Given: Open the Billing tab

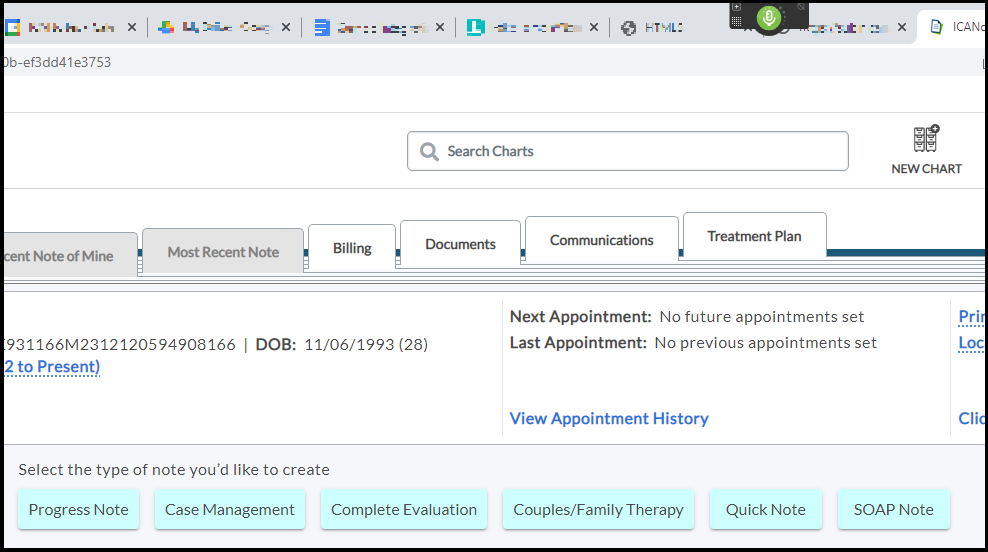Looking at the screenshot, I should [x=352, y=248].
